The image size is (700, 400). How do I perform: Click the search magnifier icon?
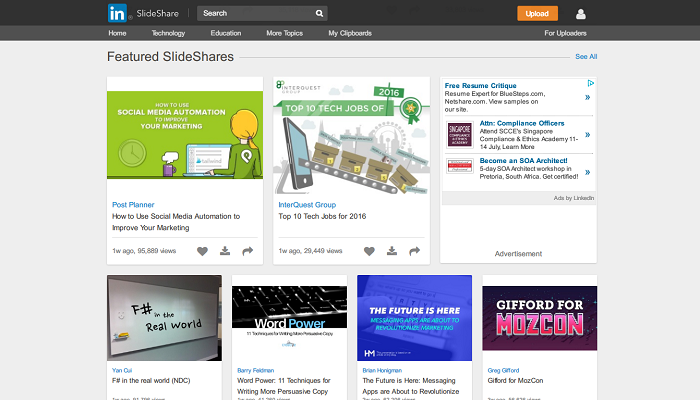point(319,13)
